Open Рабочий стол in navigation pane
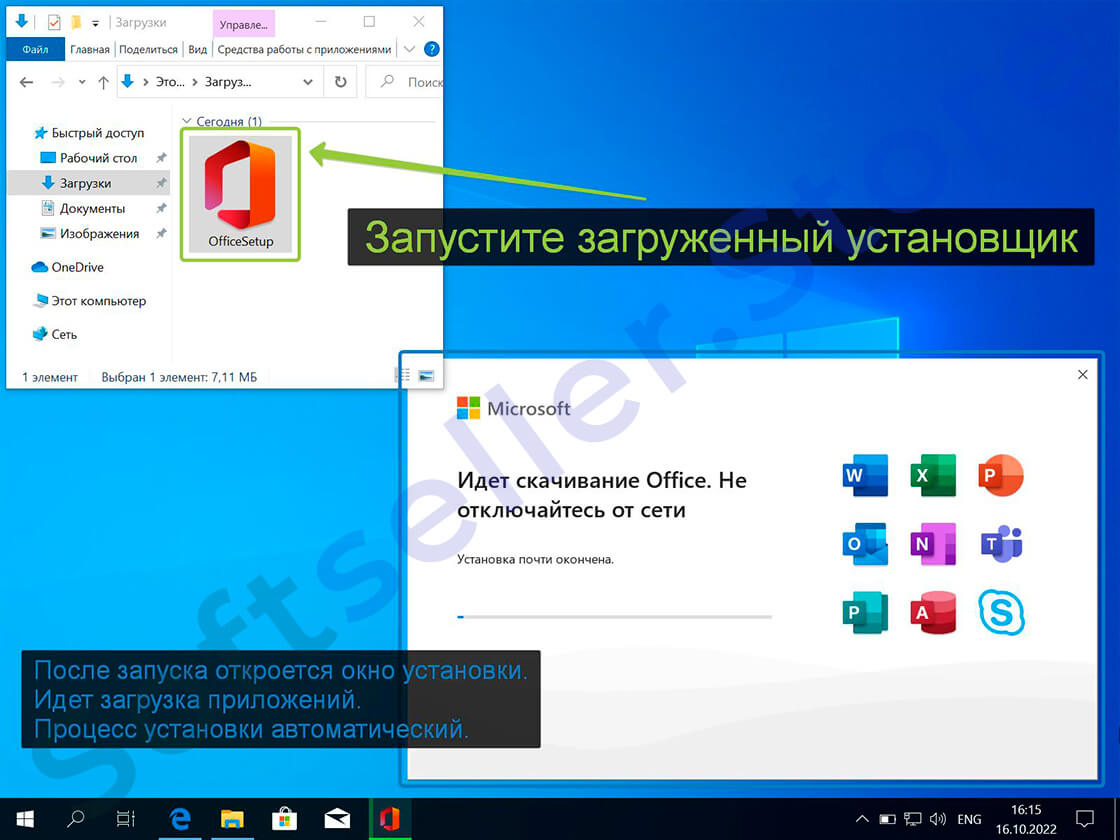This screenshot has height=840, width=1120. pos(89,158)
